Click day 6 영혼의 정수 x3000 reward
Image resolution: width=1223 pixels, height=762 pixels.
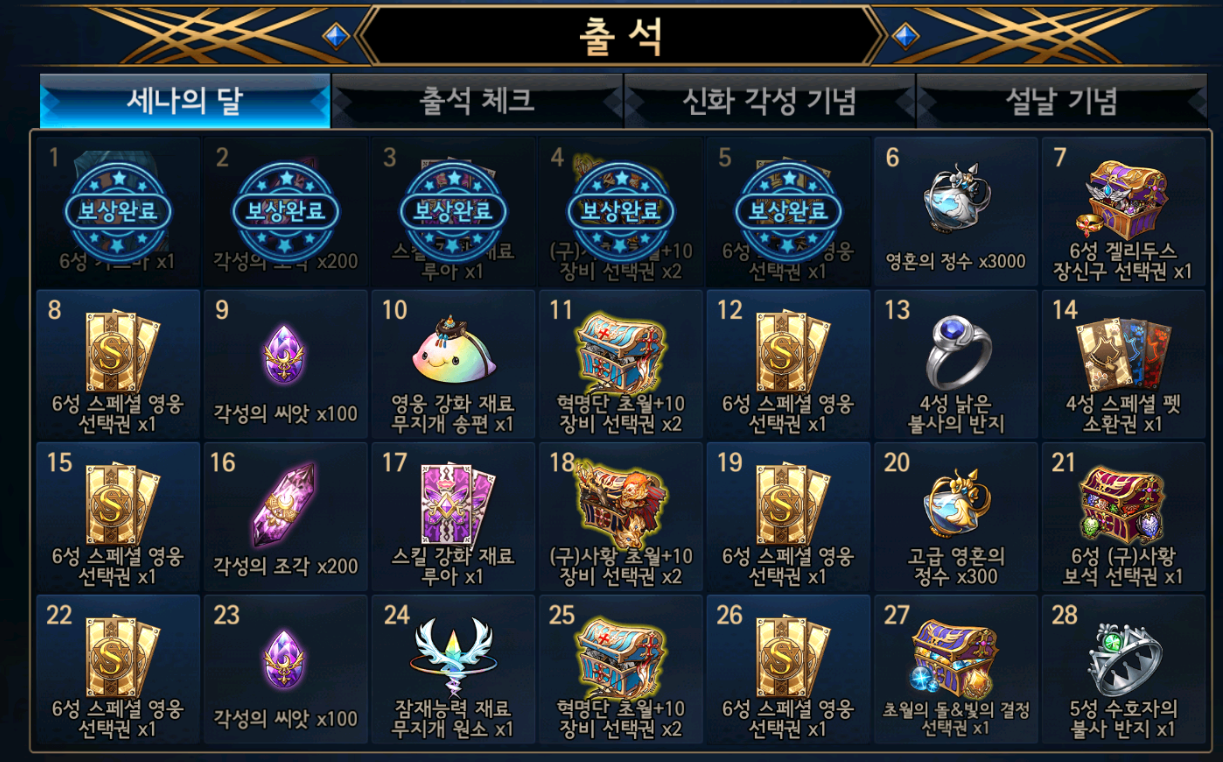pos(955,212)
